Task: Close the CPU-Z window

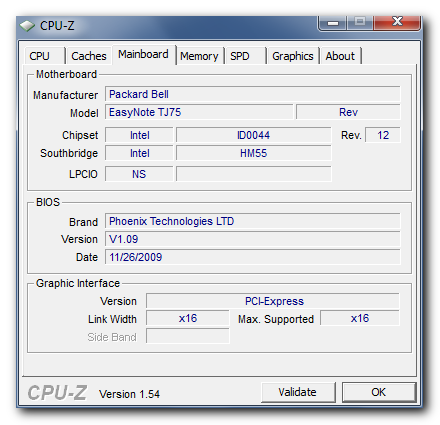Action: 397,23
